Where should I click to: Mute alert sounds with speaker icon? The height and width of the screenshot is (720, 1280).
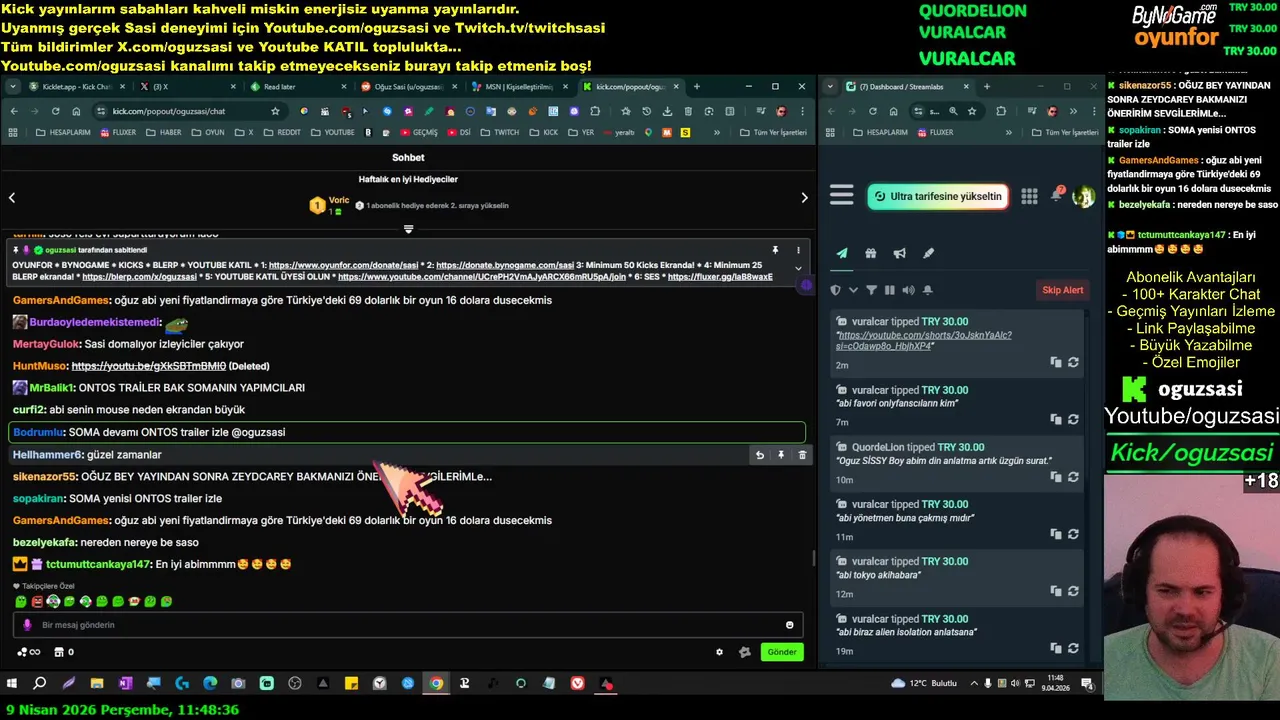908,290
